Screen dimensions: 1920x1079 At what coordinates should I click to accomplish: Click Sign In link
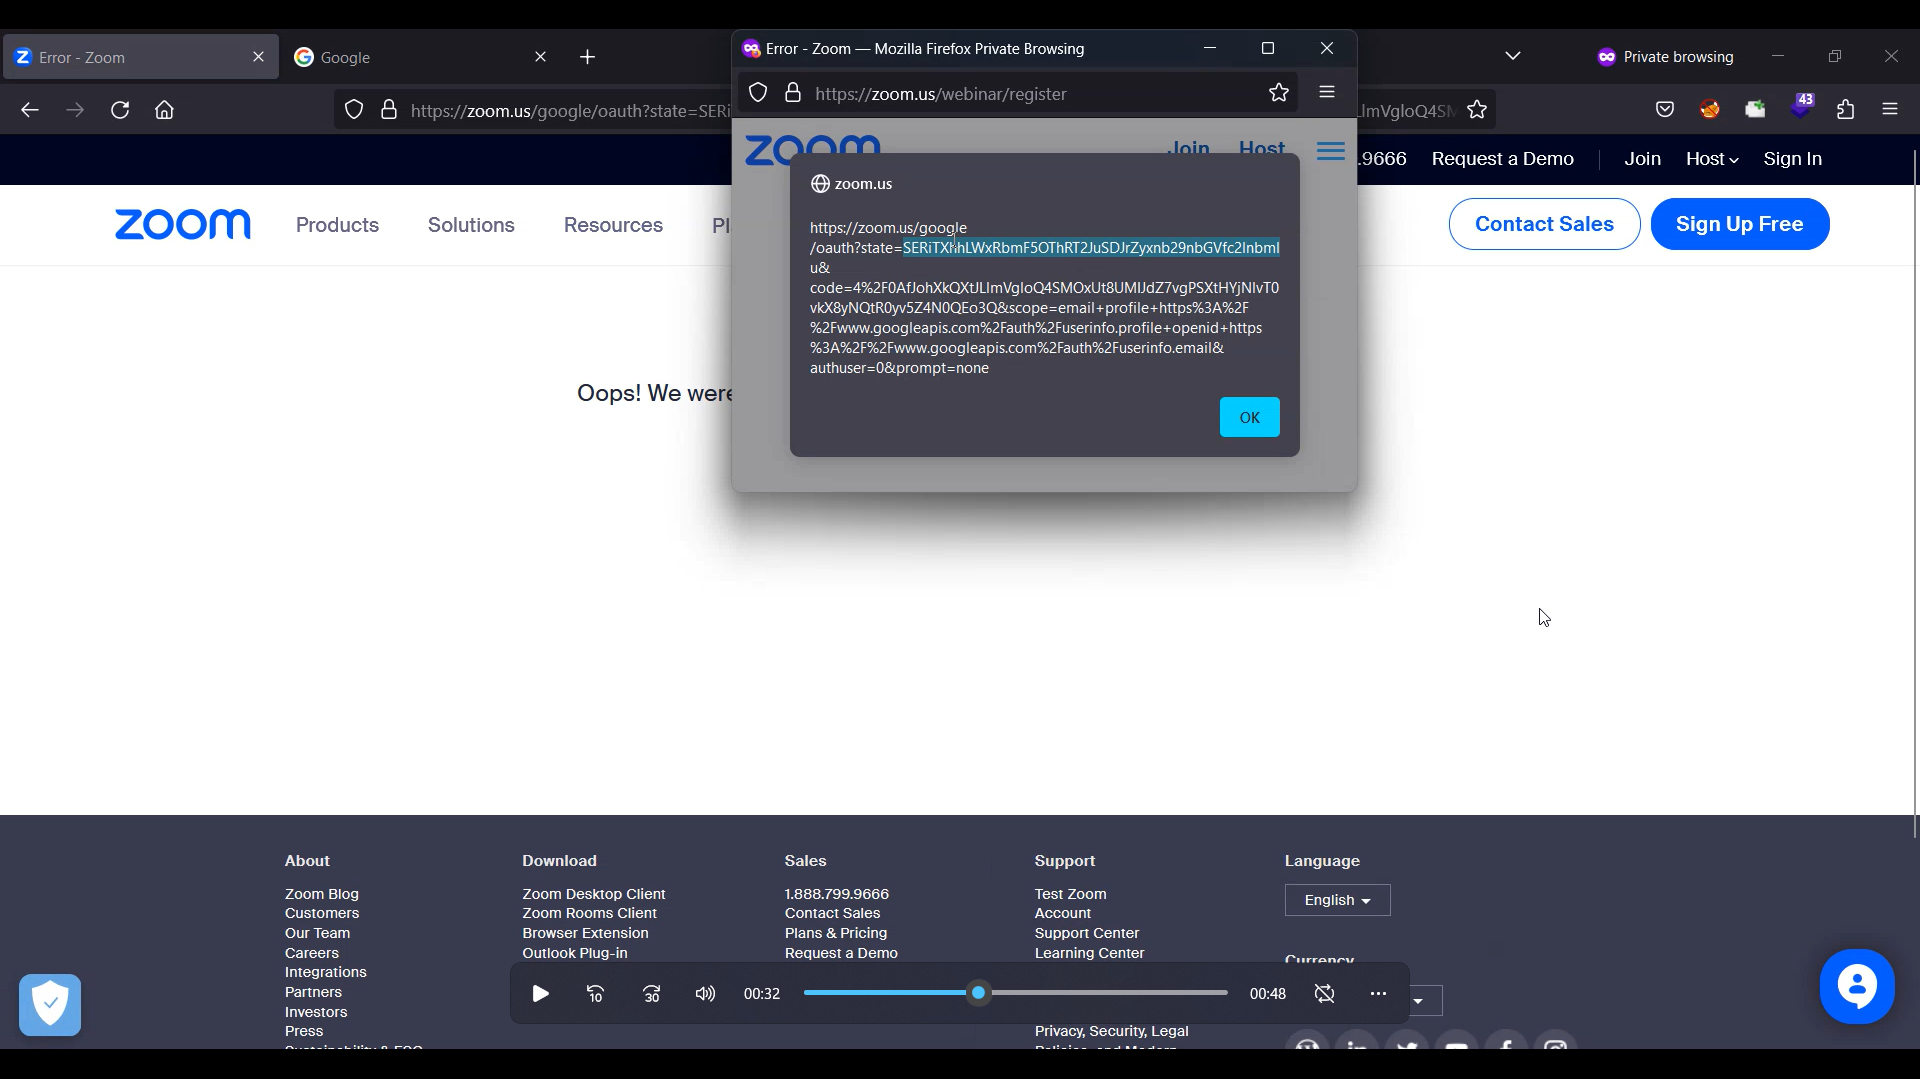1792,159
